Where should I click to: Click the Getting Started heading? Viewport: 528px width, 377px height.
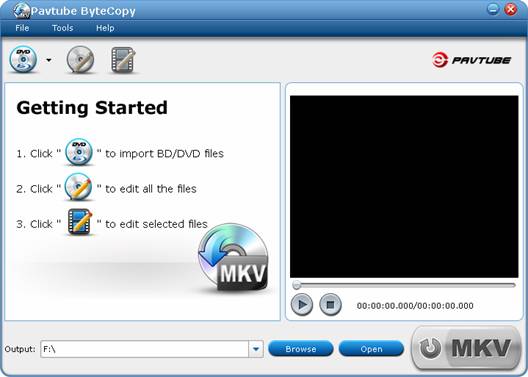point(92,108)
